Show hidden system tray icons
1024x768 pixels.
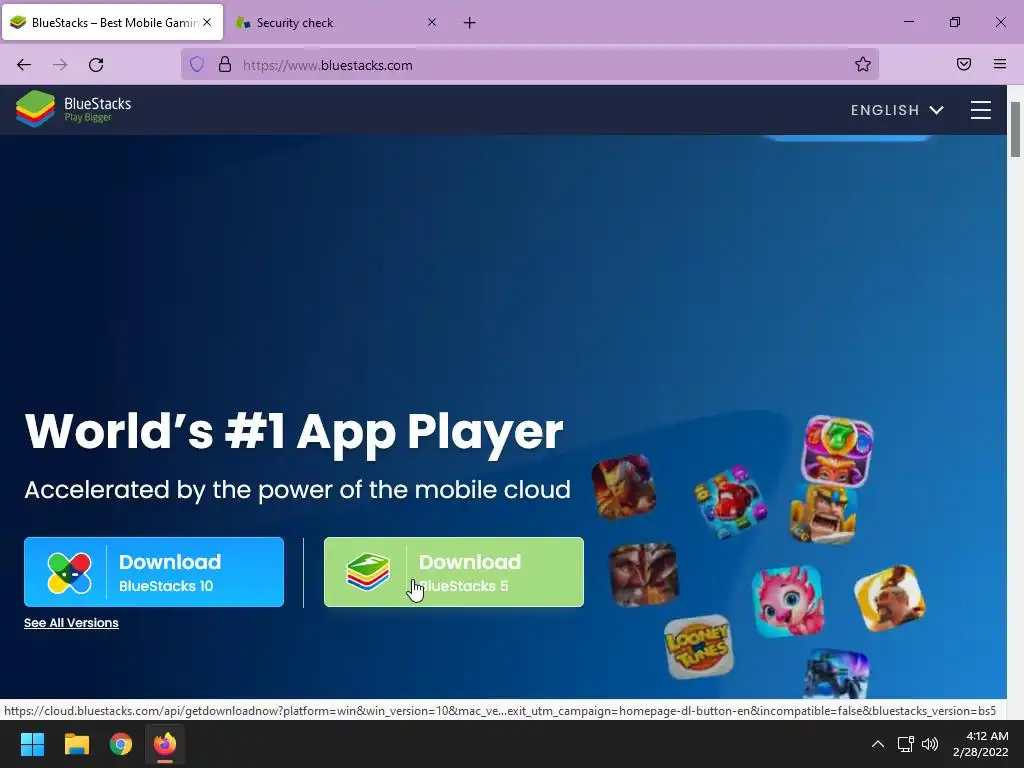tap(878, 744)
